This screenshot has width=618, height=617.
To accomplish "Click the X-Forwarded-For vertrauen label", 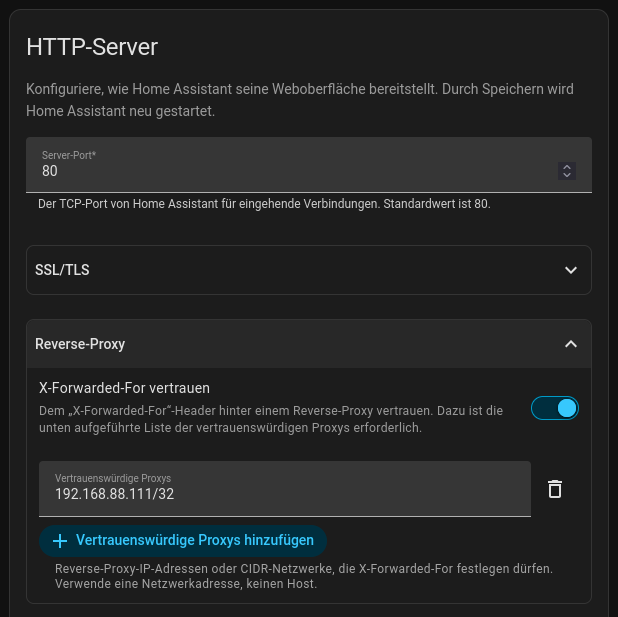I will pyautogui.click(x=124, y=388).
